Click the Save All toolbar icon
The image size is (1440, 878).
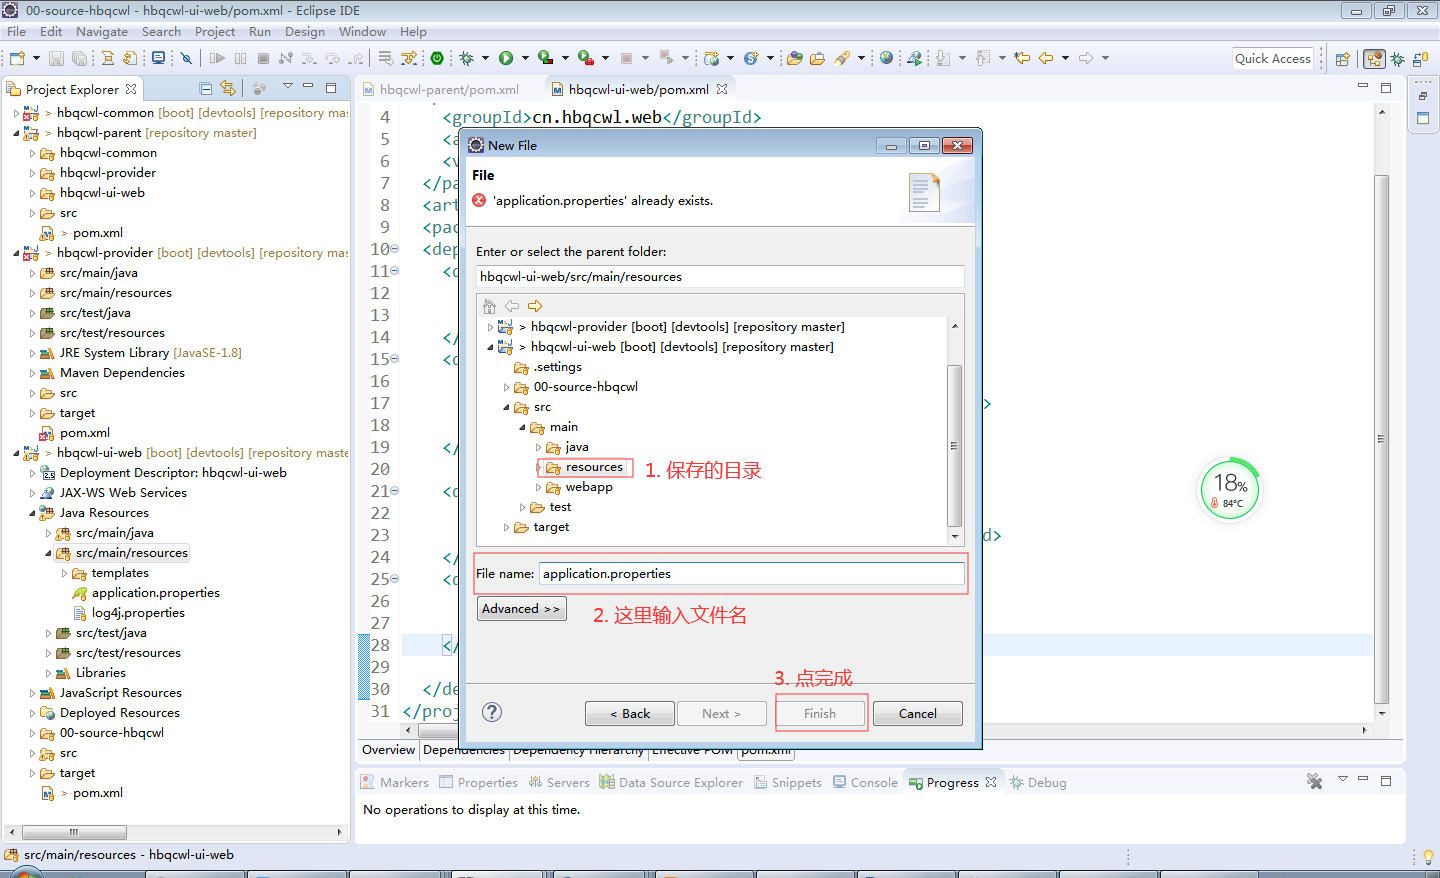point(79,58)
